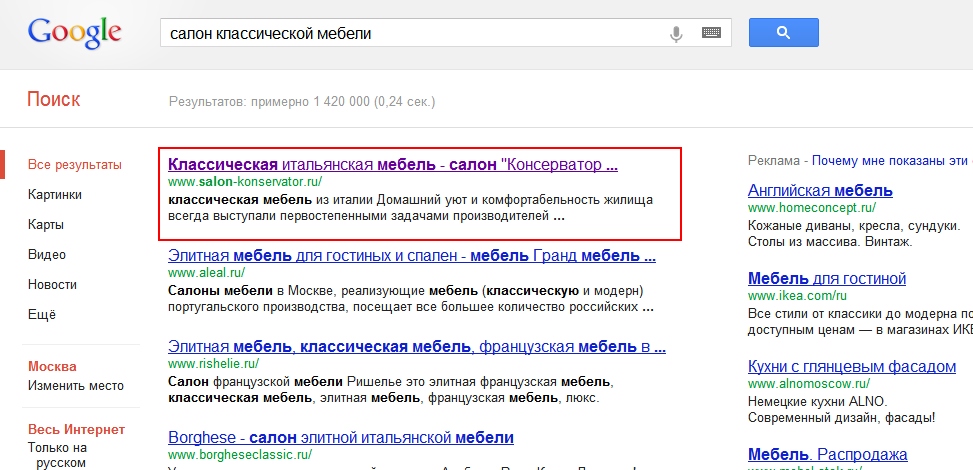
Task: Open the on-screen keyboard icon
Action: pos(711,33)
